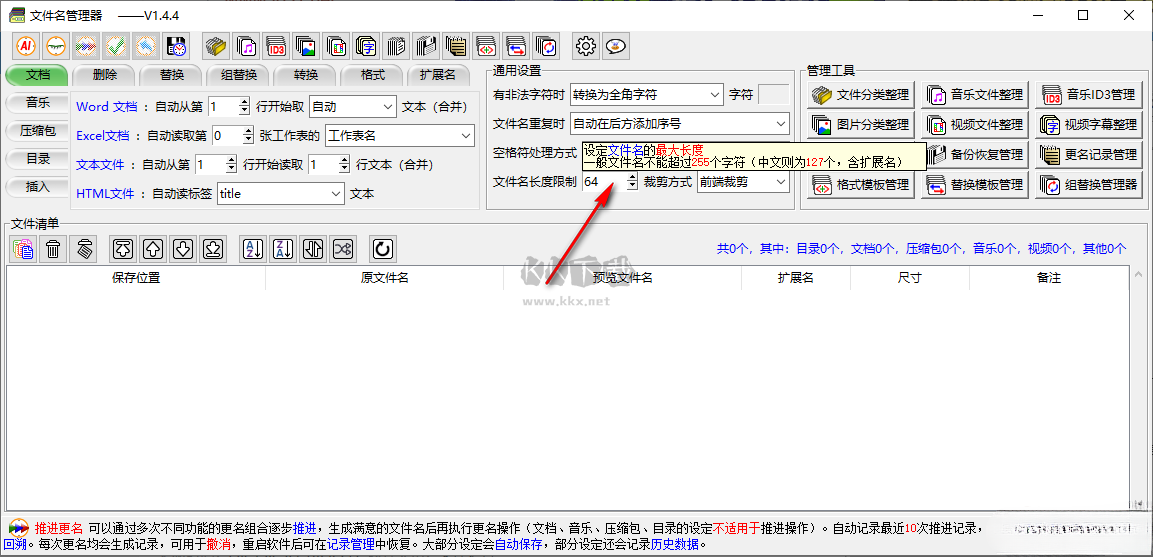The width and height of the screenshot is (1153, 557).
Task: Click the 文件分类整理 button
Action: pos(862,95)
